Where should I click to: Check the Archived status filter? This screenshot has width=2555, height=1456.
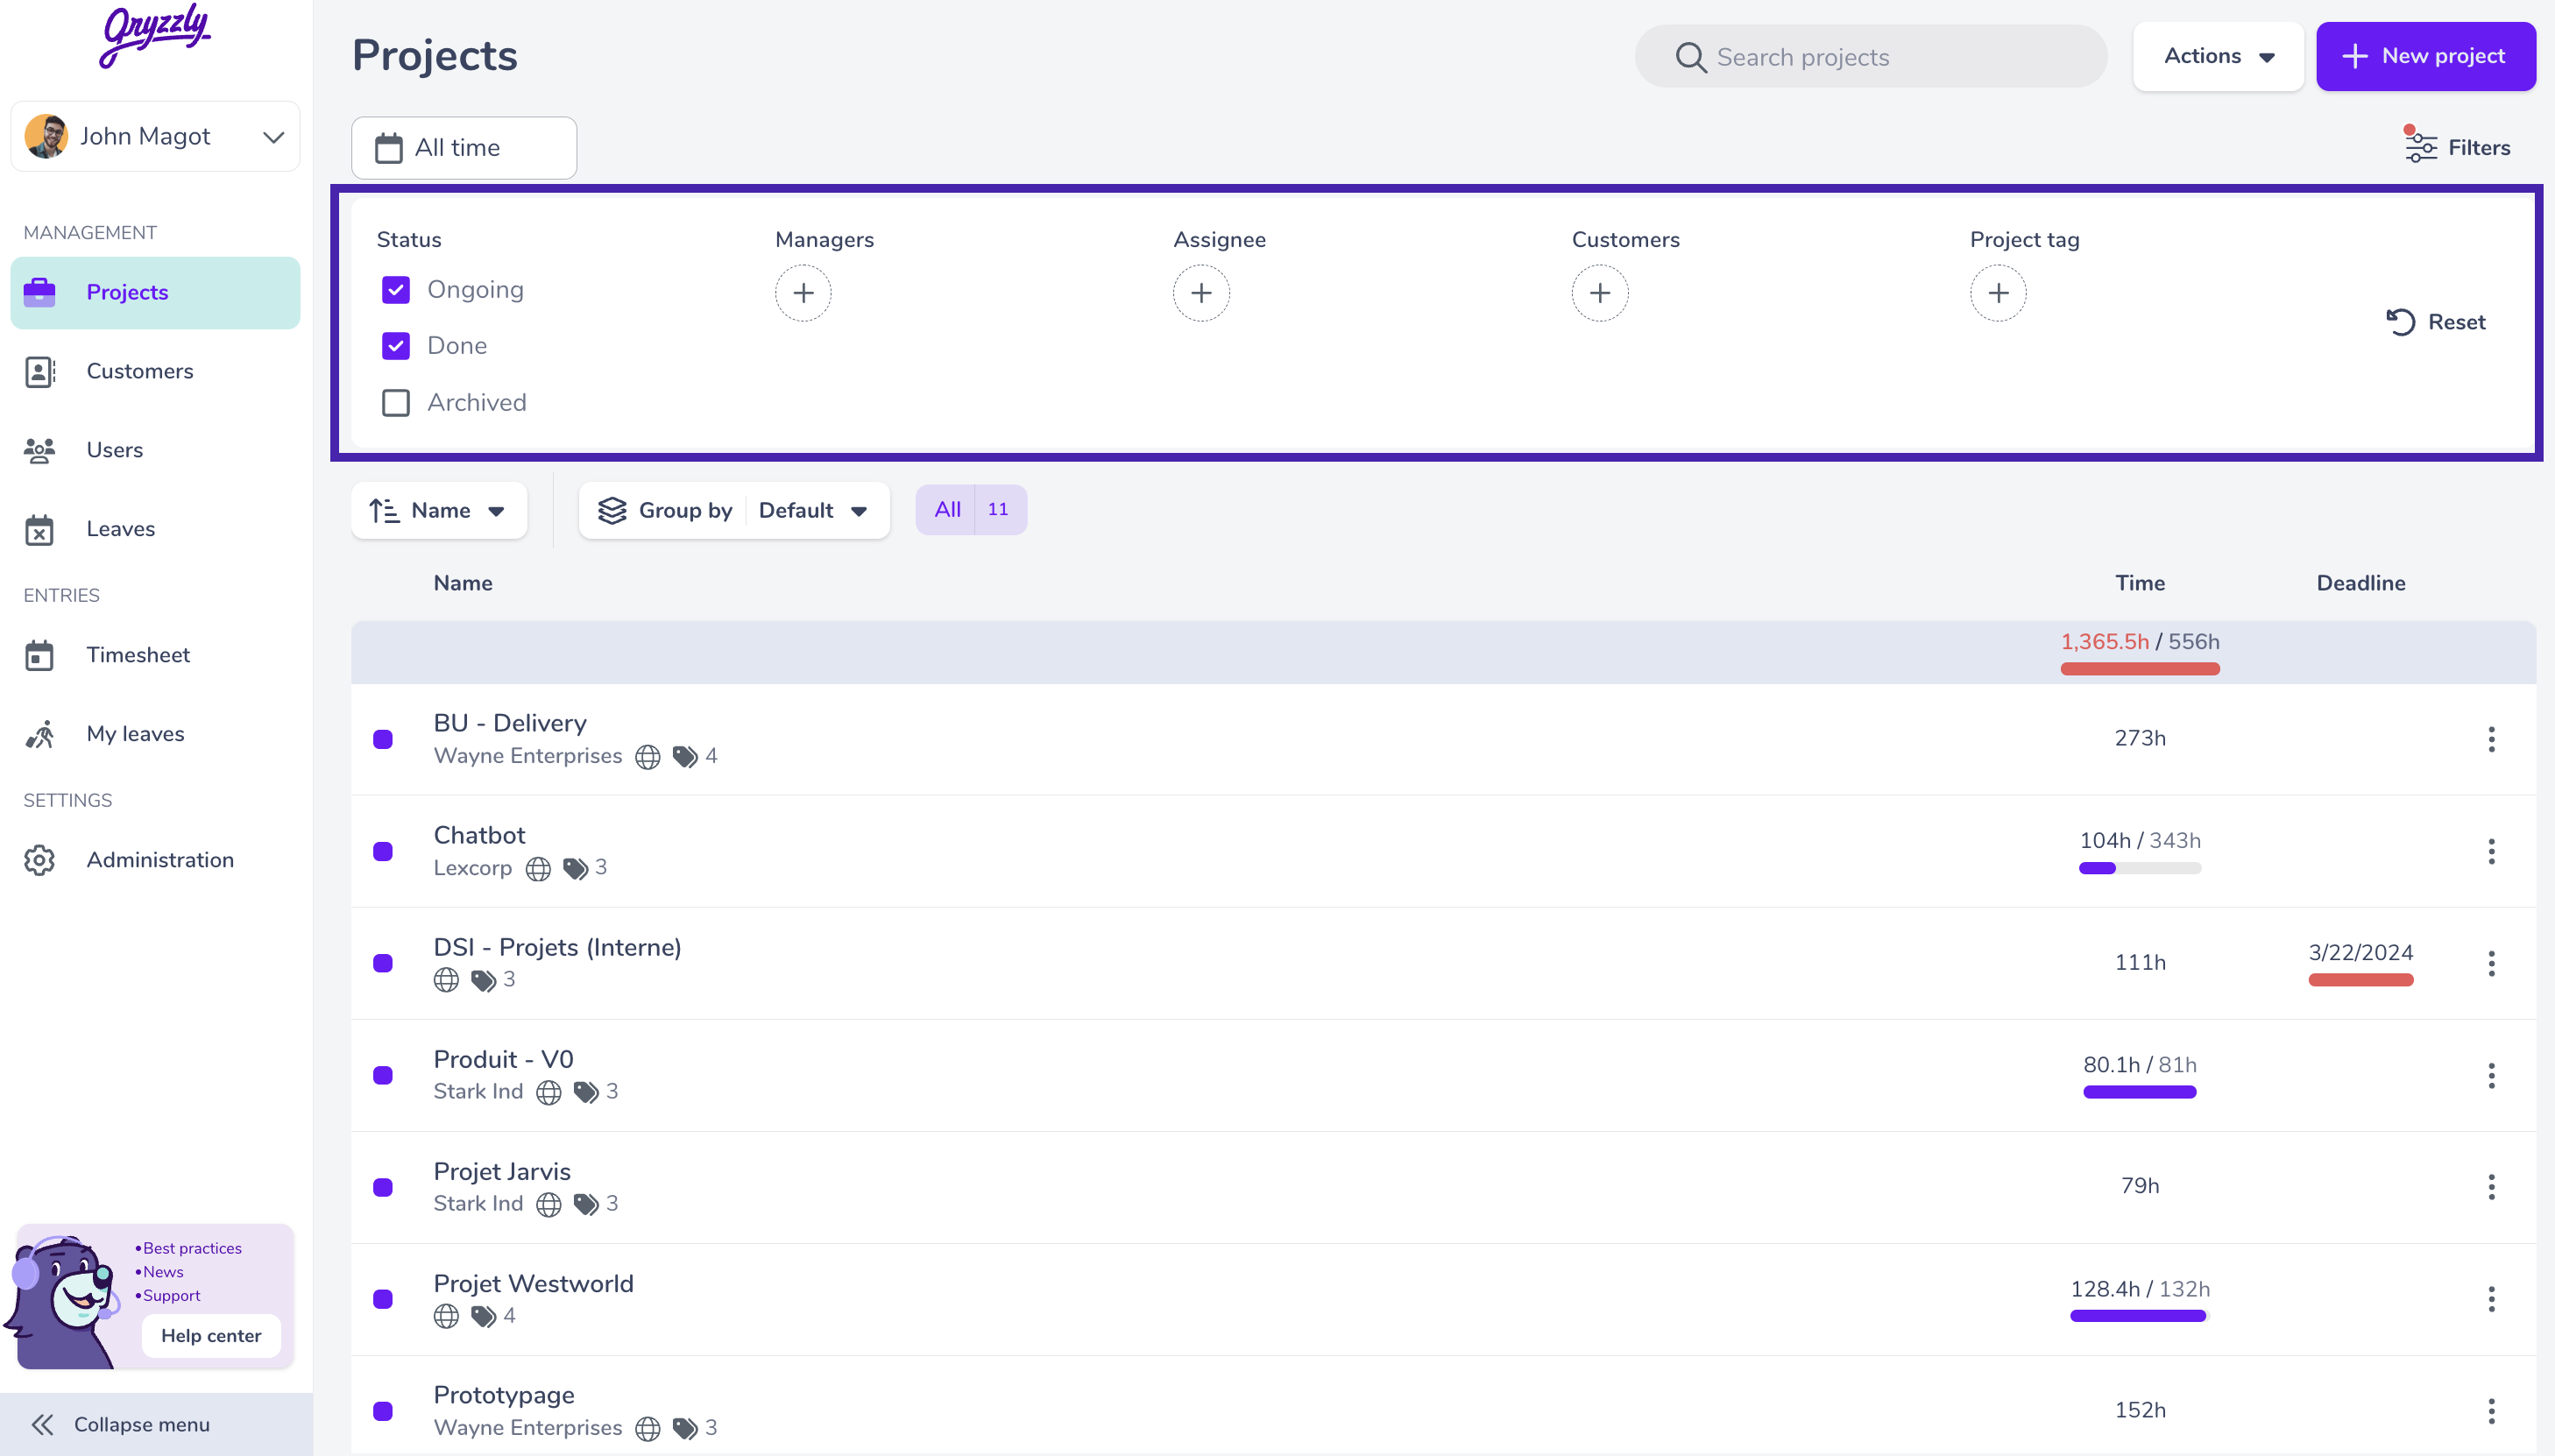tap(395, 403)
